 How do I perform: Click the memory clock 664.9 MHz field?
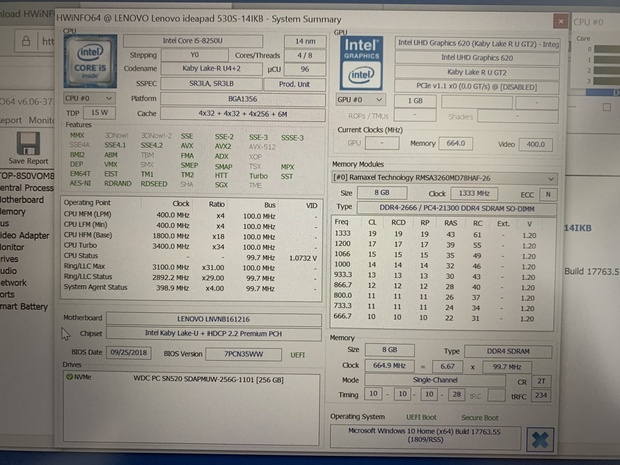coord(389,366)
